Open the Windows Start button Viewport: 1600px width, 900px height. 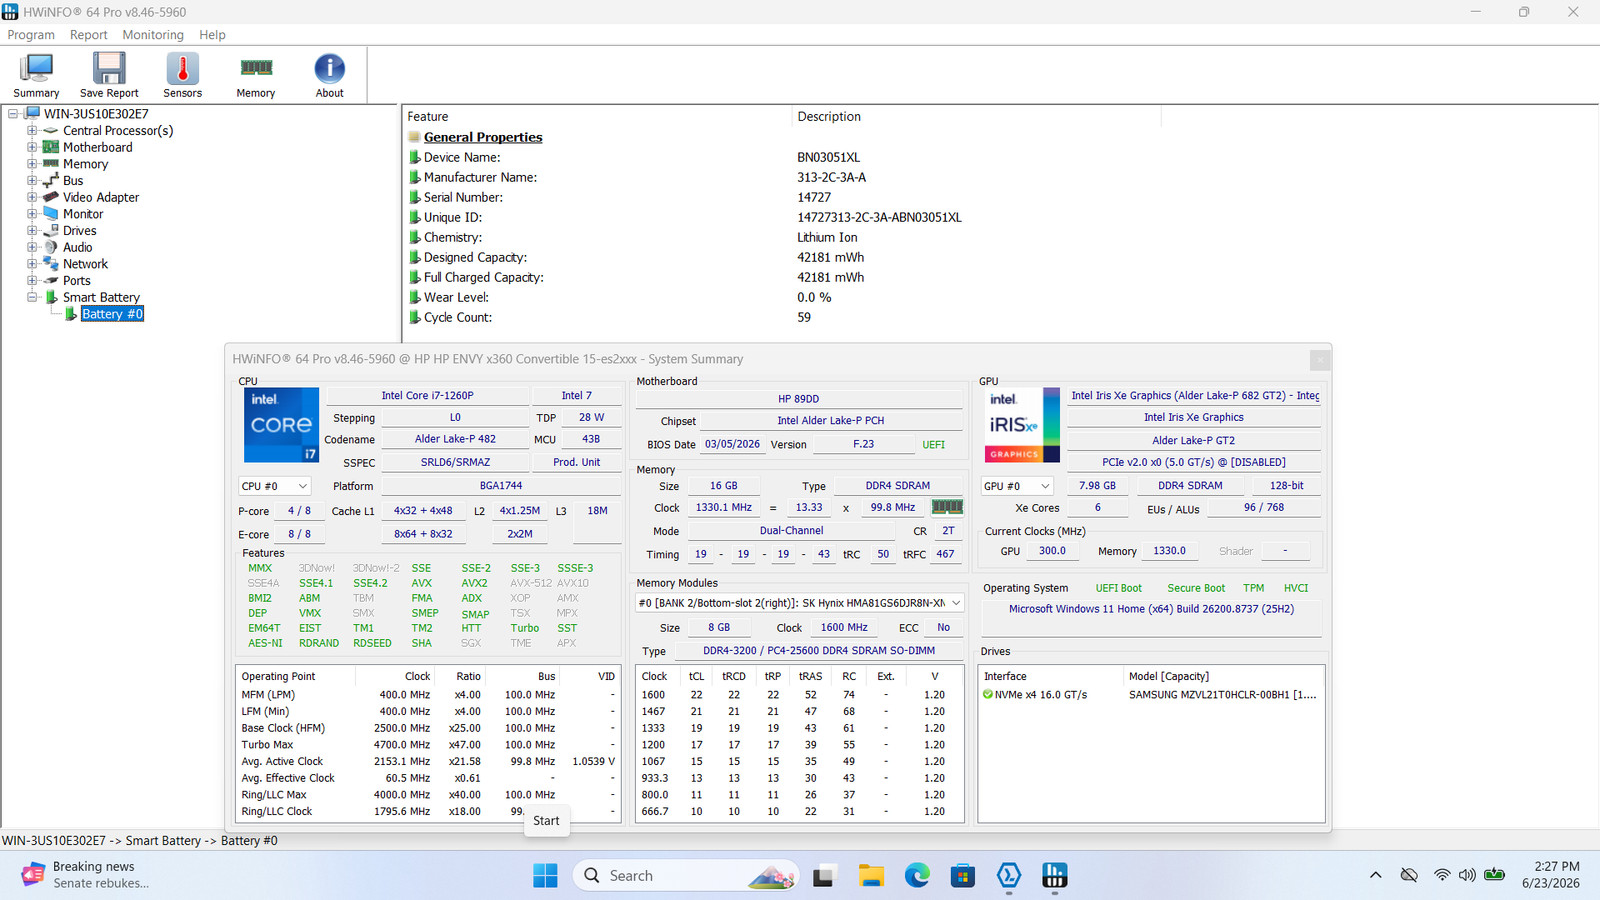tap(545, 876)
